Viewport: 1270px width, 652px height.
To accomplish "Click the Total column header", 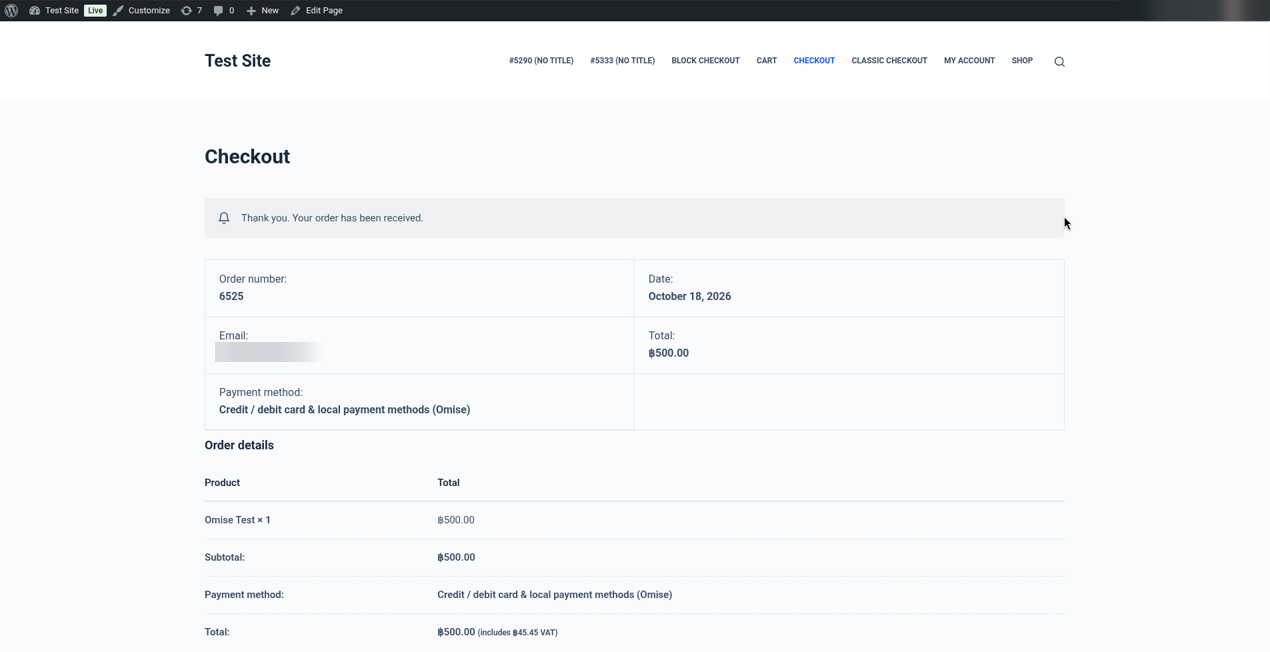I will (x=448, y=482).
